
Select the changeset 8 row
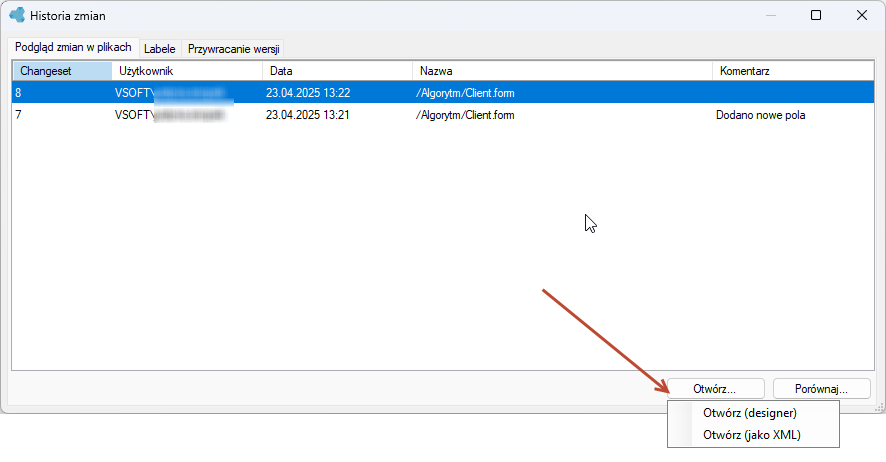443,93
